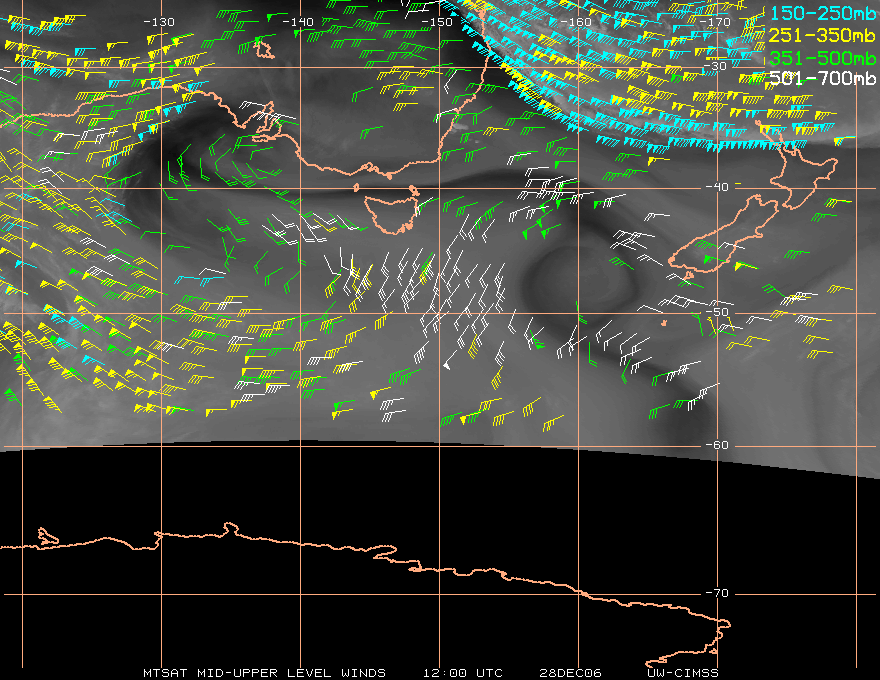Click the white 501-700mb legend entry
This screenshot has width=880, height=680.
point(822,79)
